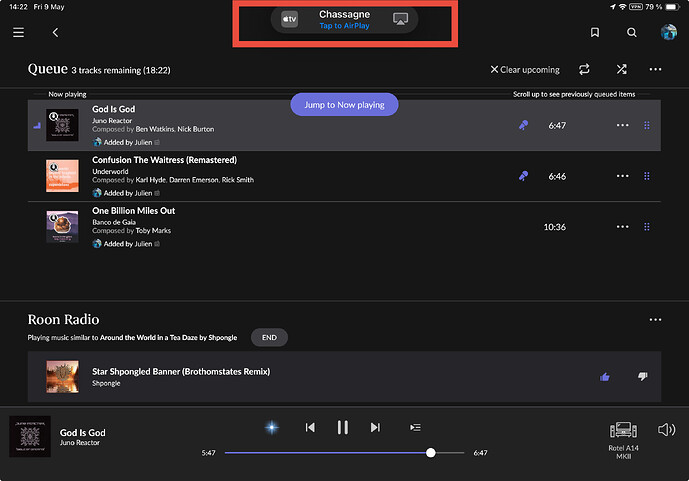
Task: Skip to next track
Action: pos(375,427)
